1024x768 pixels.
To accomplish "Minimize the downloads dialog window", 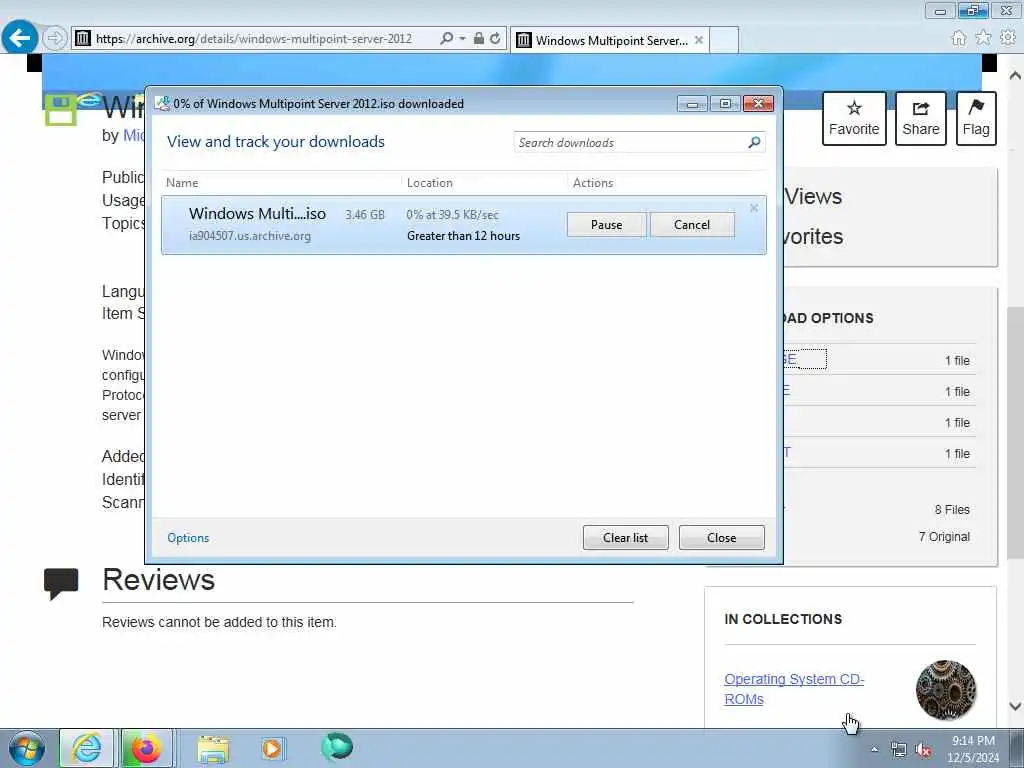I will pos(692,103).
